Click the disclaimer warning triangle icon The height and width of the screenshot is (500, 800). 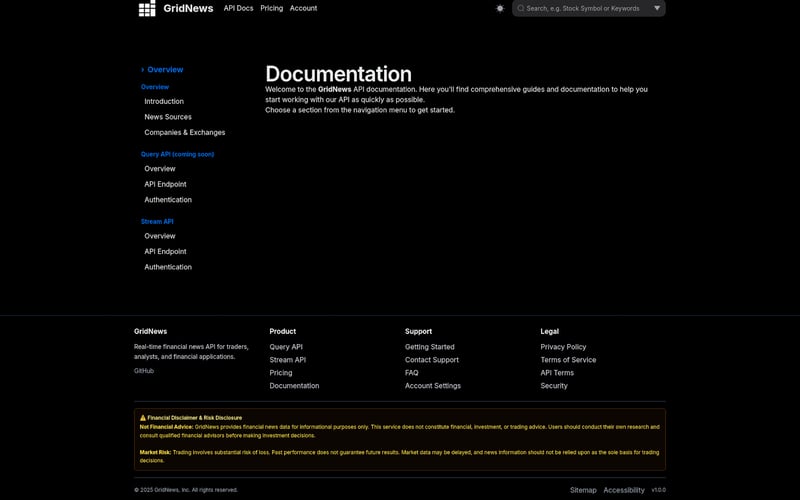[x=143, y=418]
